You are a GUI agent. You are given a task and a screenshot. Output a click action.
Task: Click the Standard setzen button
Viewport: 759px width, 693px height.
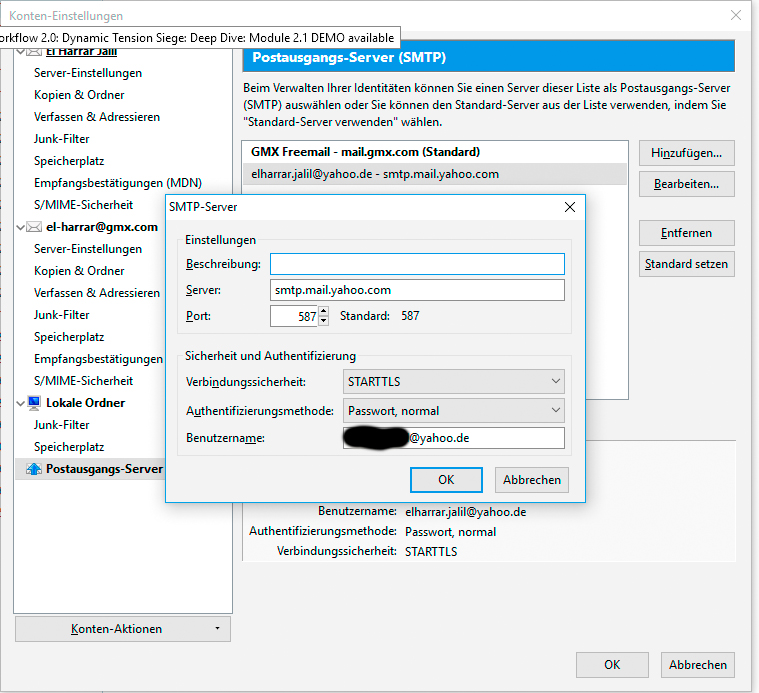tap(686, 264)
